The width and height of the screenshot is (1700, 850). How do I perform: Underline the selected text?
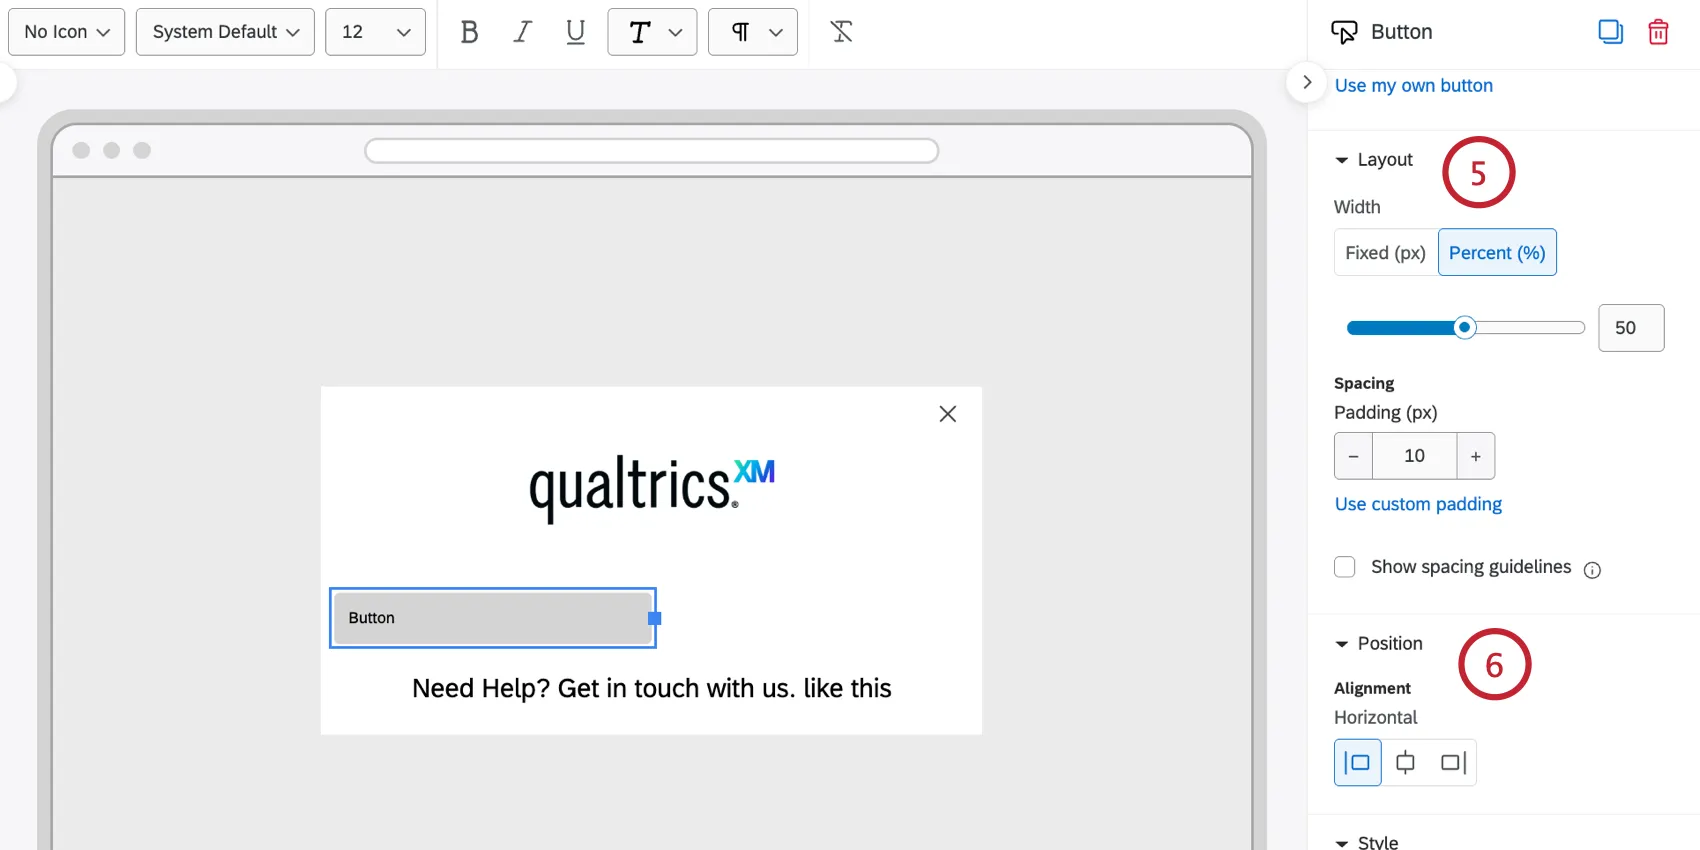[x=575, y=32]
